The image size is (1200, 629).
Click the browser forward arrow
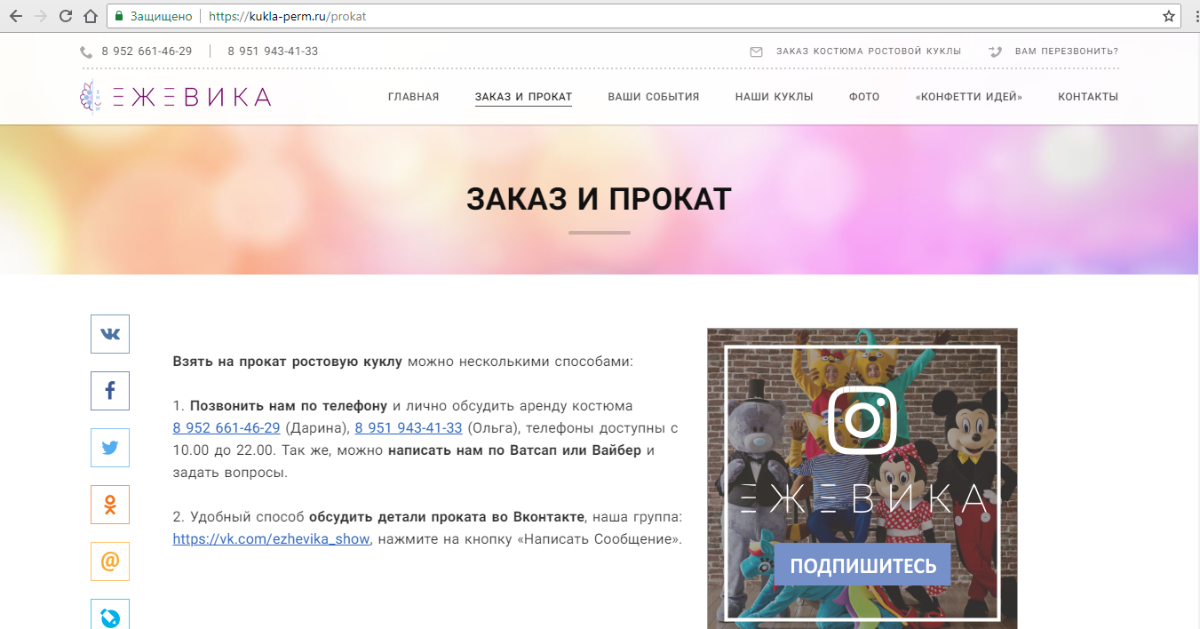pyautogui.click(x=40, y=16)
